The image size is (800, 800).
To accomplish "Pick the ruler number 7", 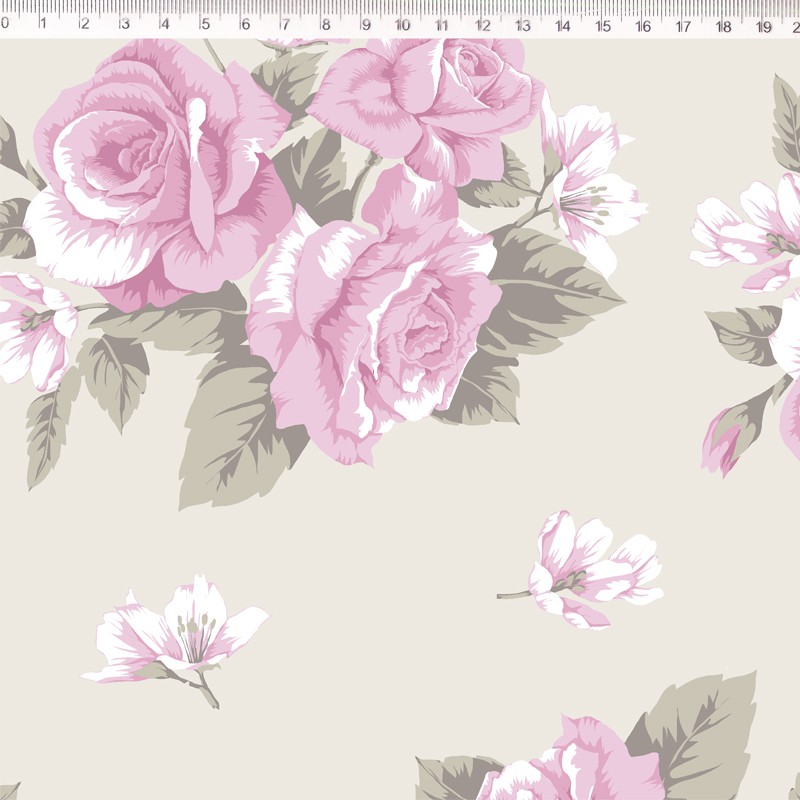I will coord(286,24).
